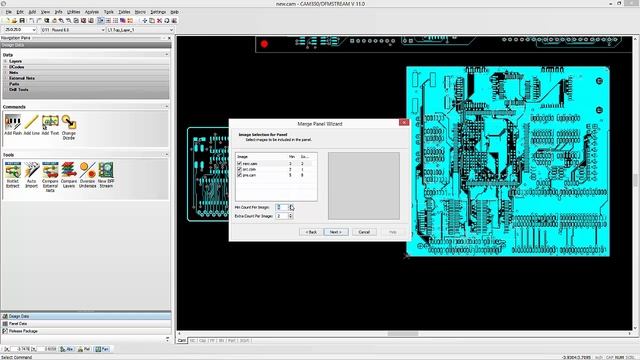
Task: Collapse the Tools section header
Action: click(x=167, y=155)
